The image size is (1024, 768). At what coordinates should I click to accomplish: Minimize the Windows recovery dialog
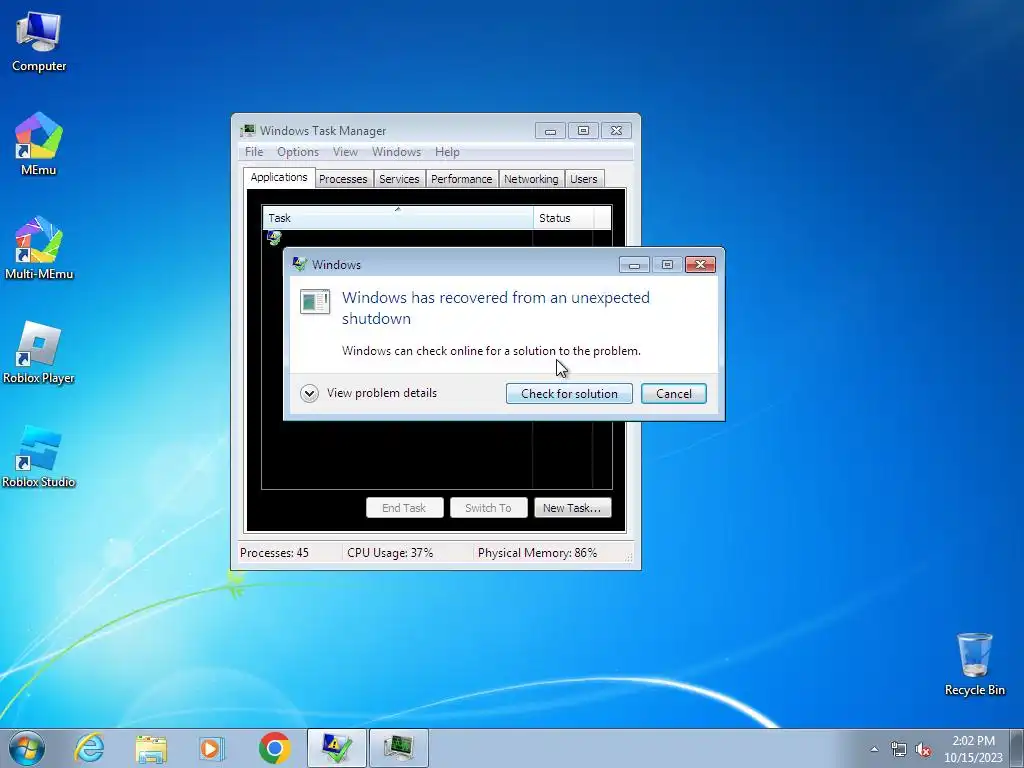633,264
